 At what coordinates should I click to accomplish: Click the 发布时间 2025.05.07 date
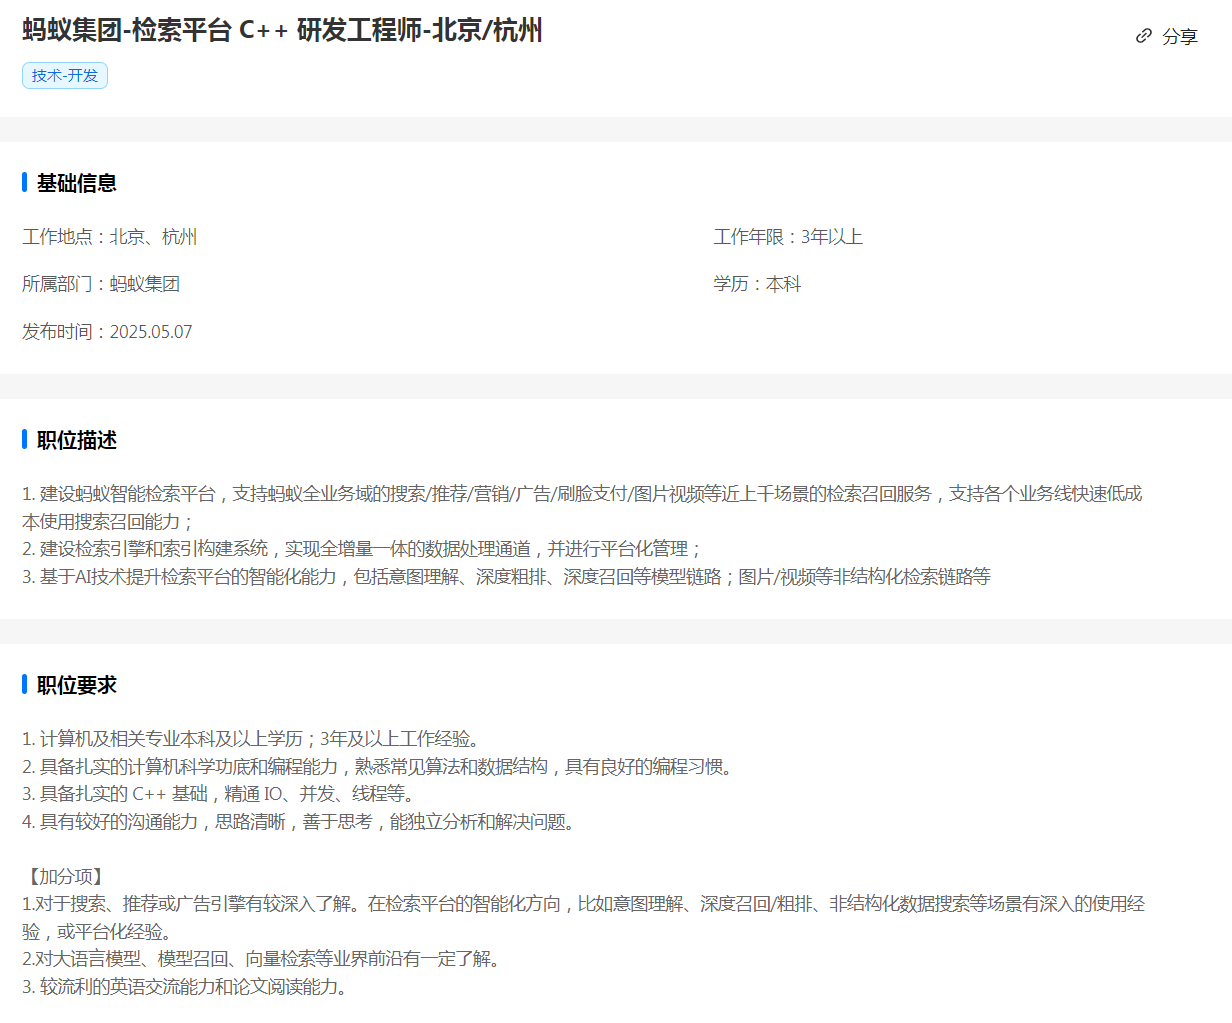tap(107, 332)
